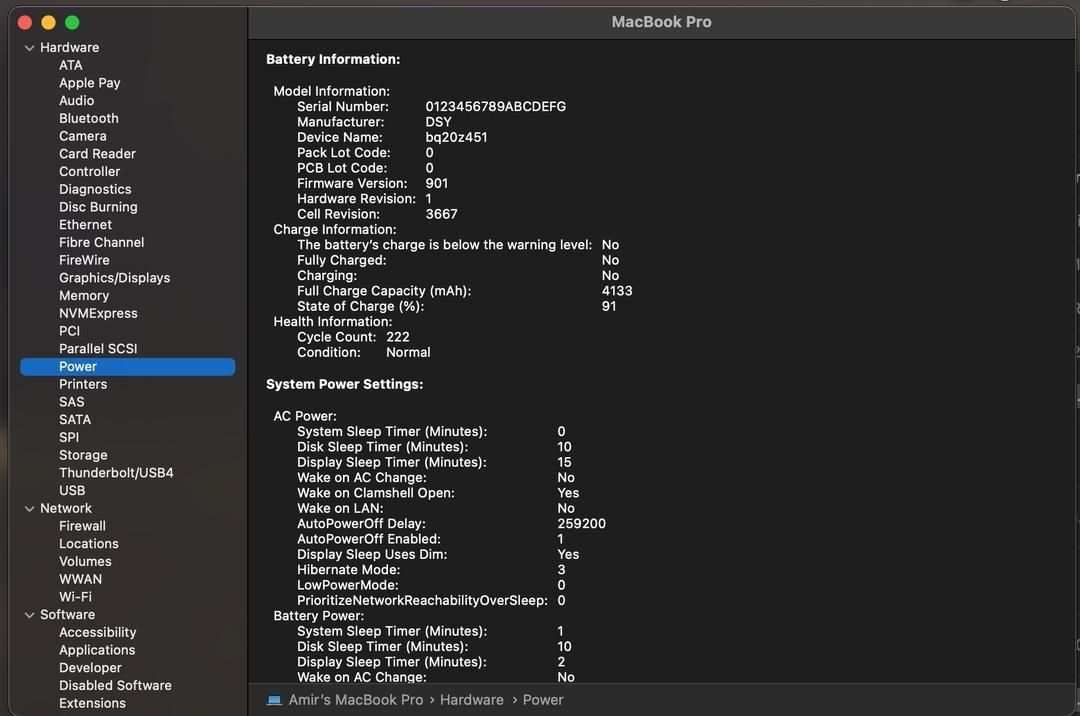This screenshot has width=1080, height=716.
Task: Collapse the Hardware section chevron
Action: click(x=29, y=48)
